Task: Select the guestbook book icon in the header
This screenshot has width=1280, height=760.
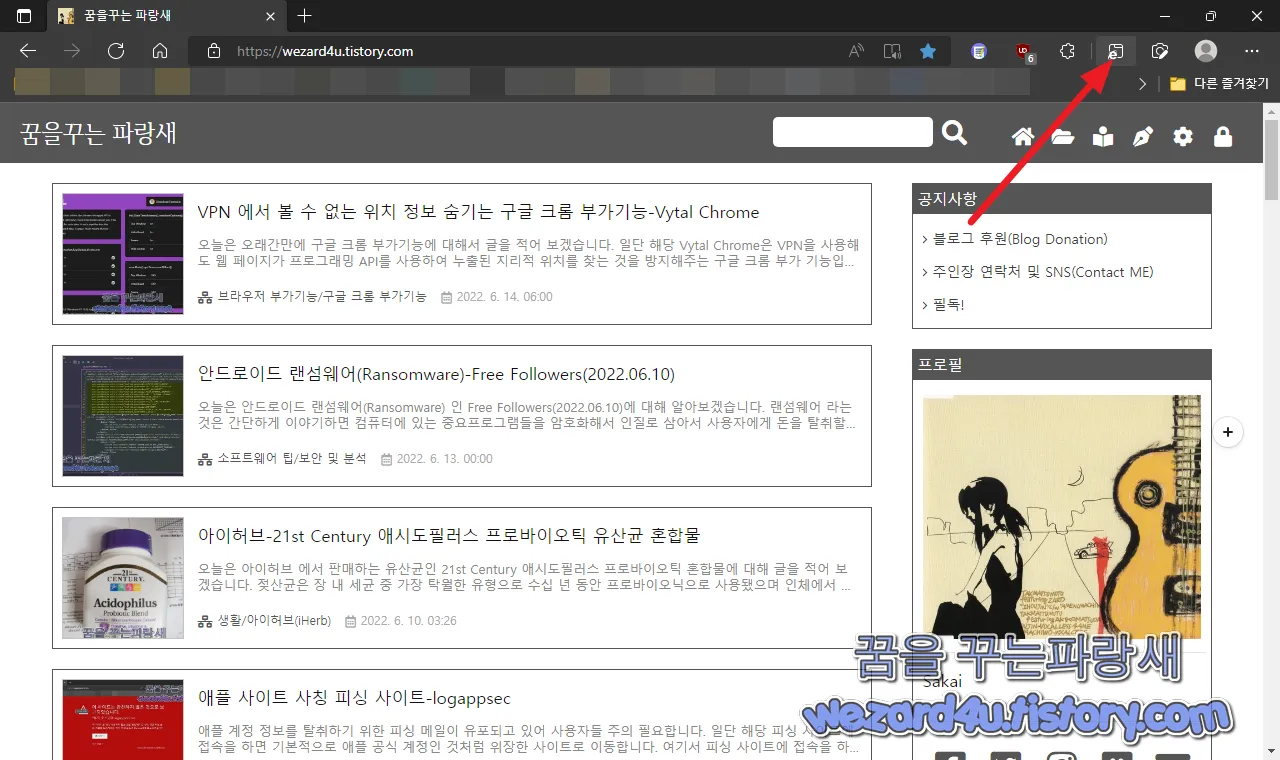Action: (x=1102, y=137)
